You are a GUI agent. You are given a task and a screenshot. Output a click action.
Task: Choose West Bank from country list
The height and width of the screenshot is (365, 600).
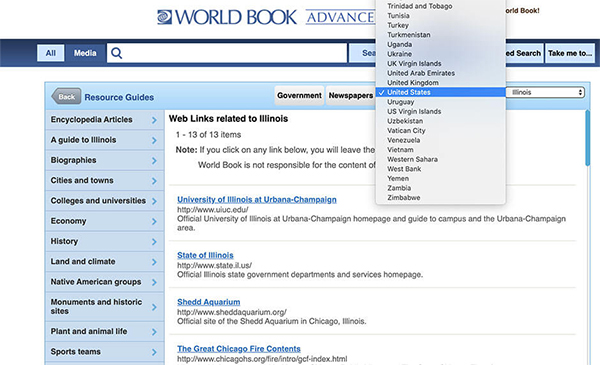[441, 169]
